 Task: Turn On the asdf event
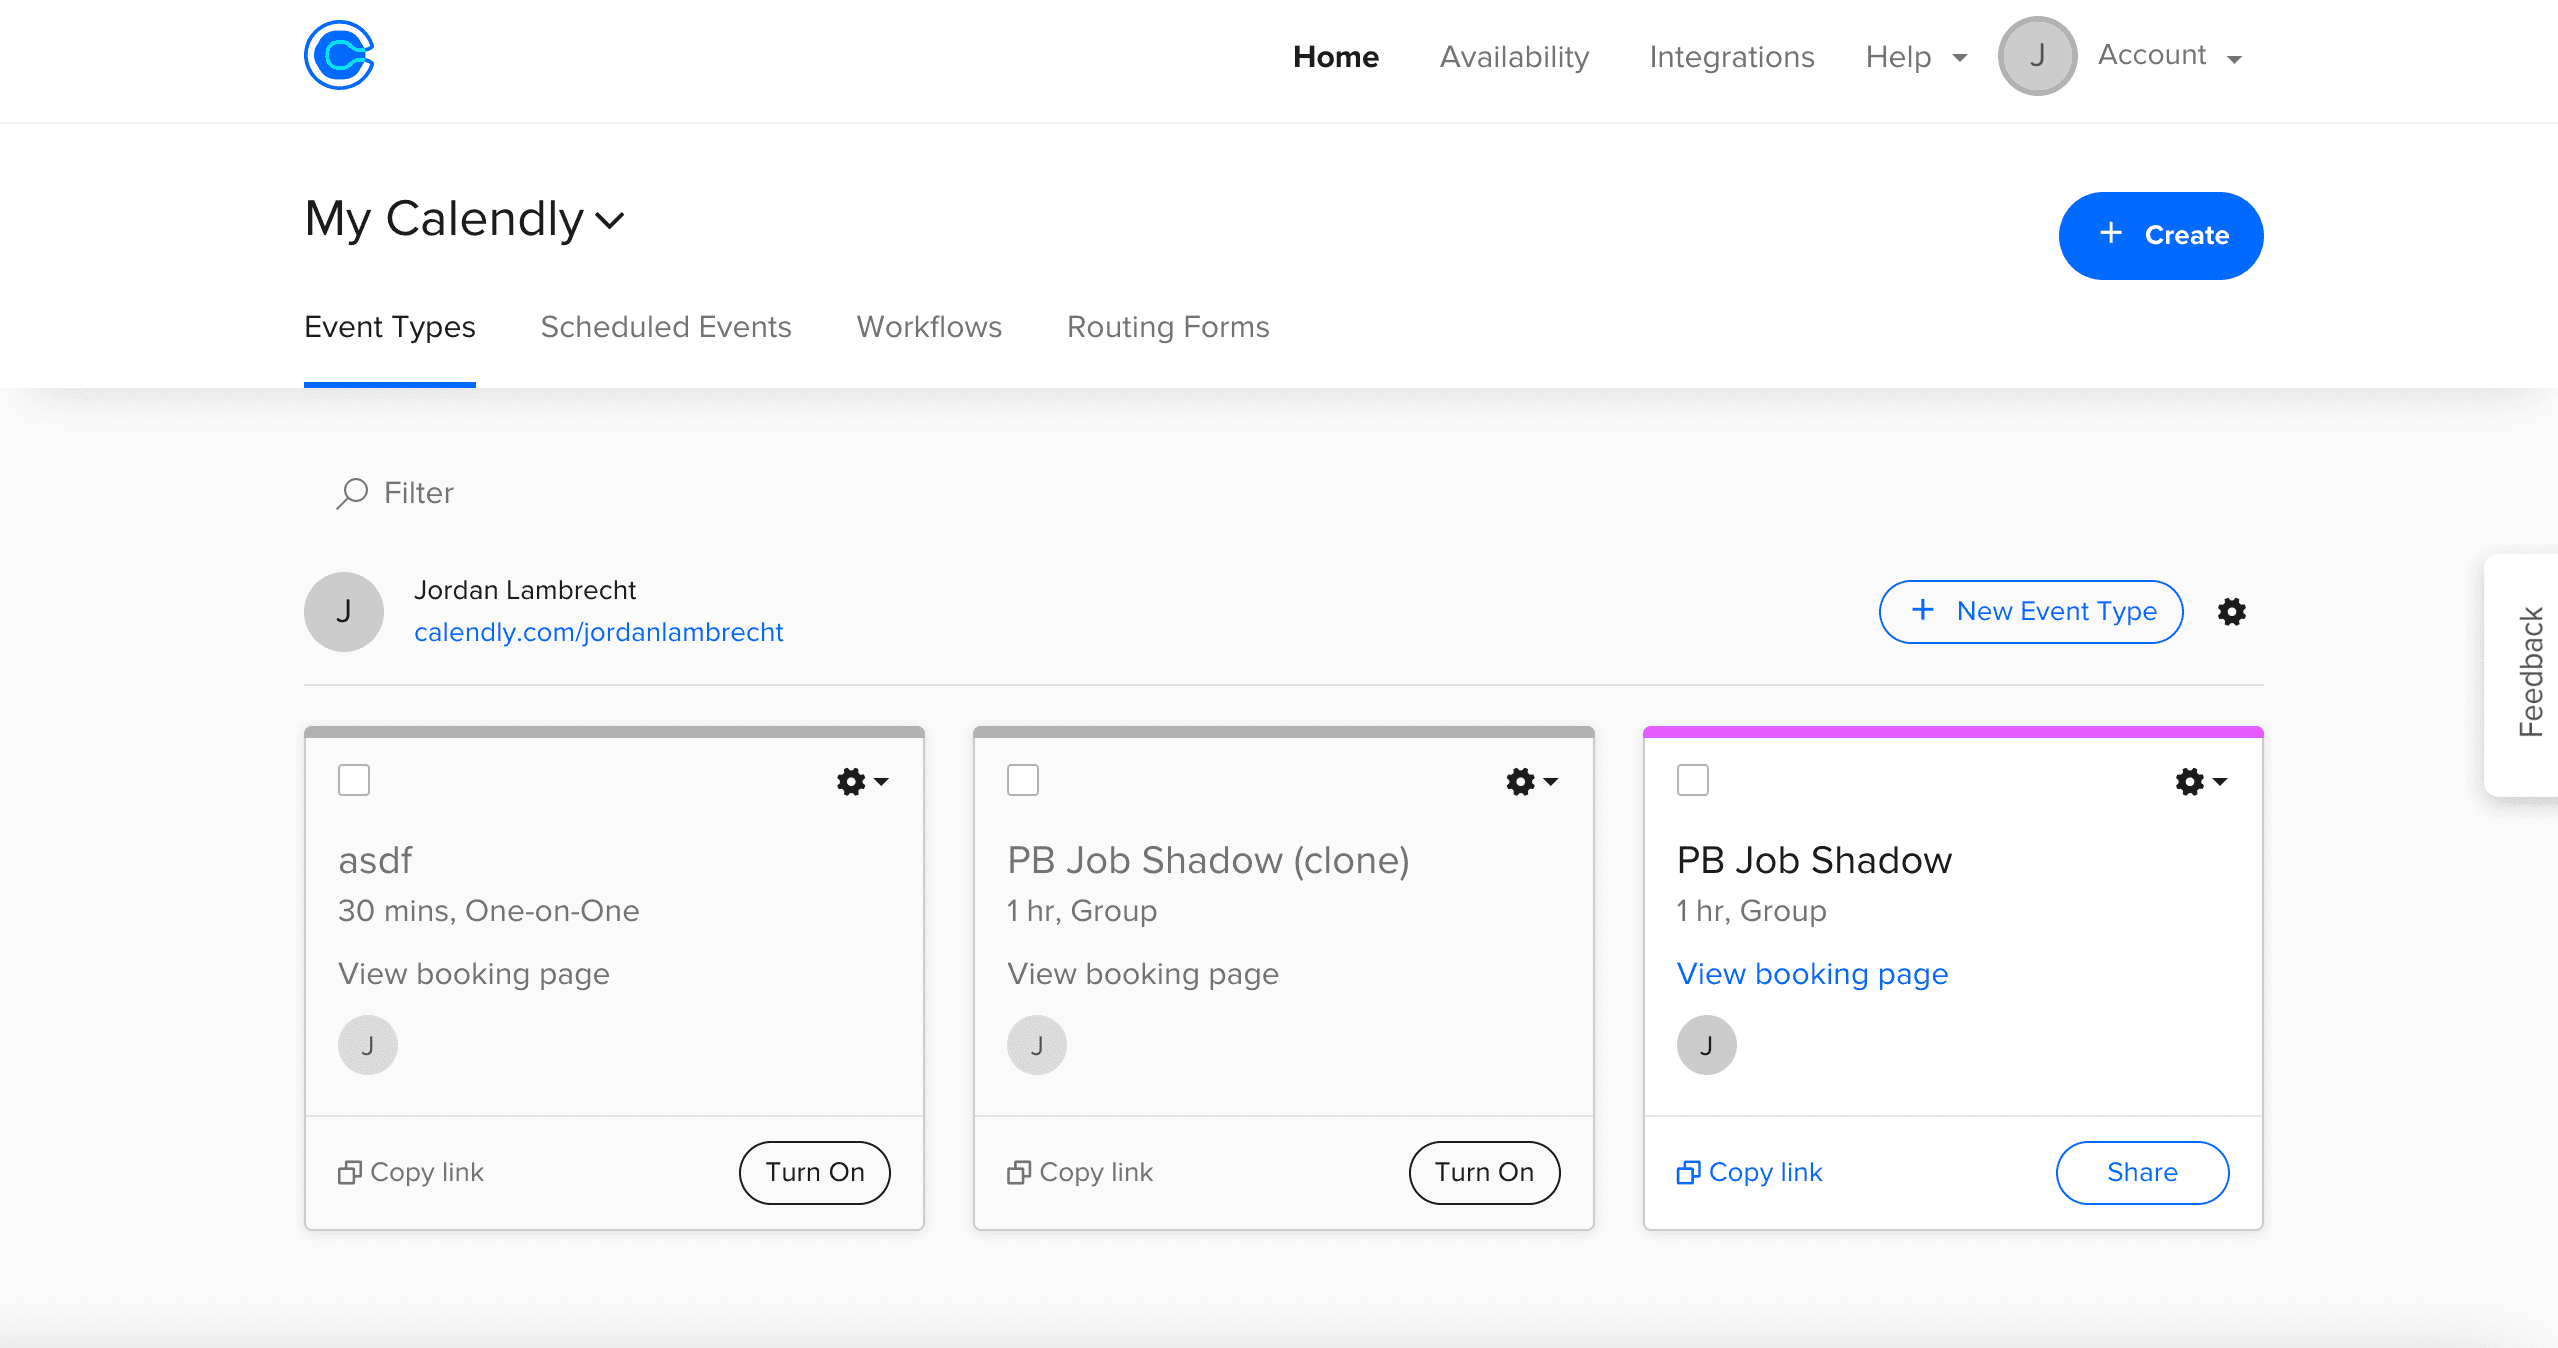click(814, 1172)
